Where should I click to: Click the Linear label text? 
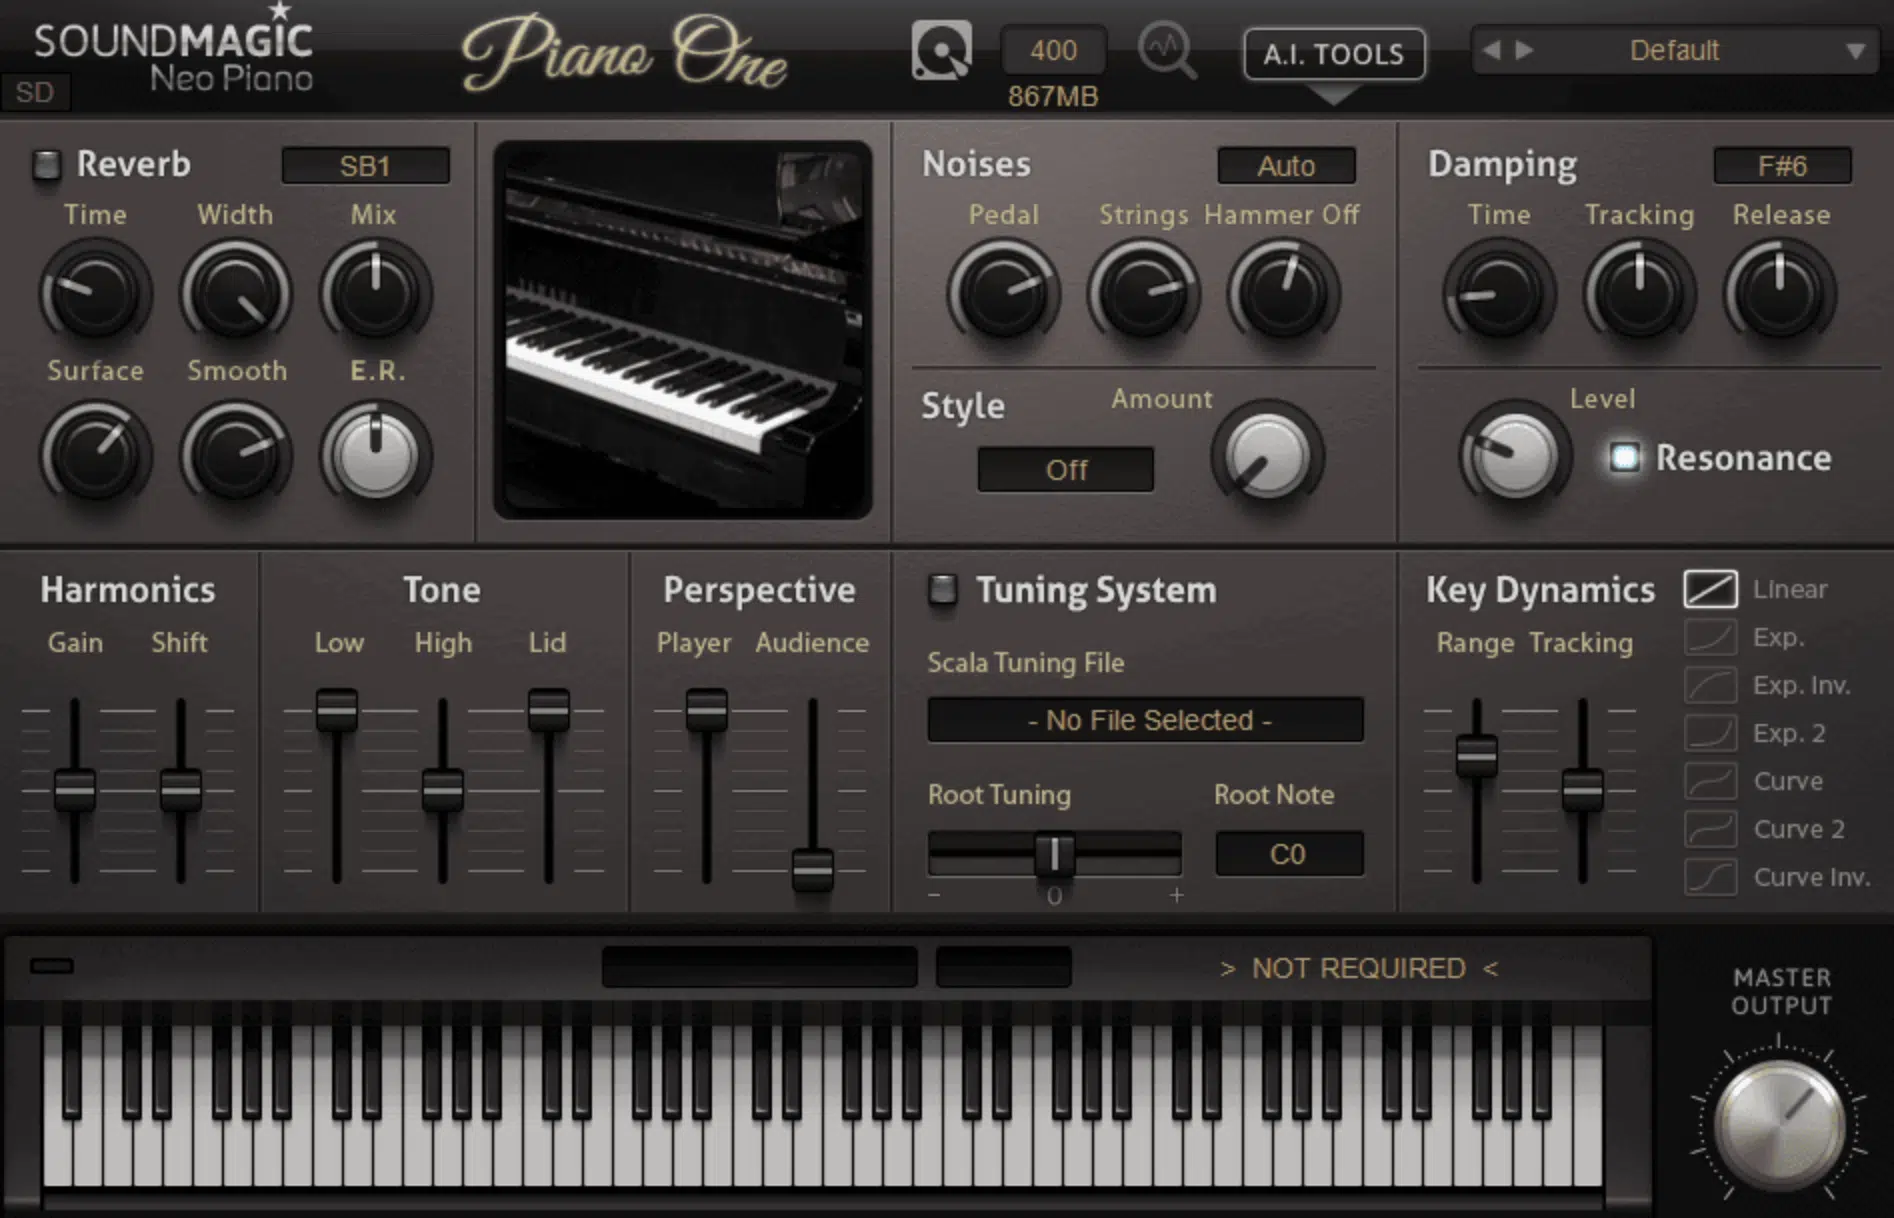[1790, 590]
